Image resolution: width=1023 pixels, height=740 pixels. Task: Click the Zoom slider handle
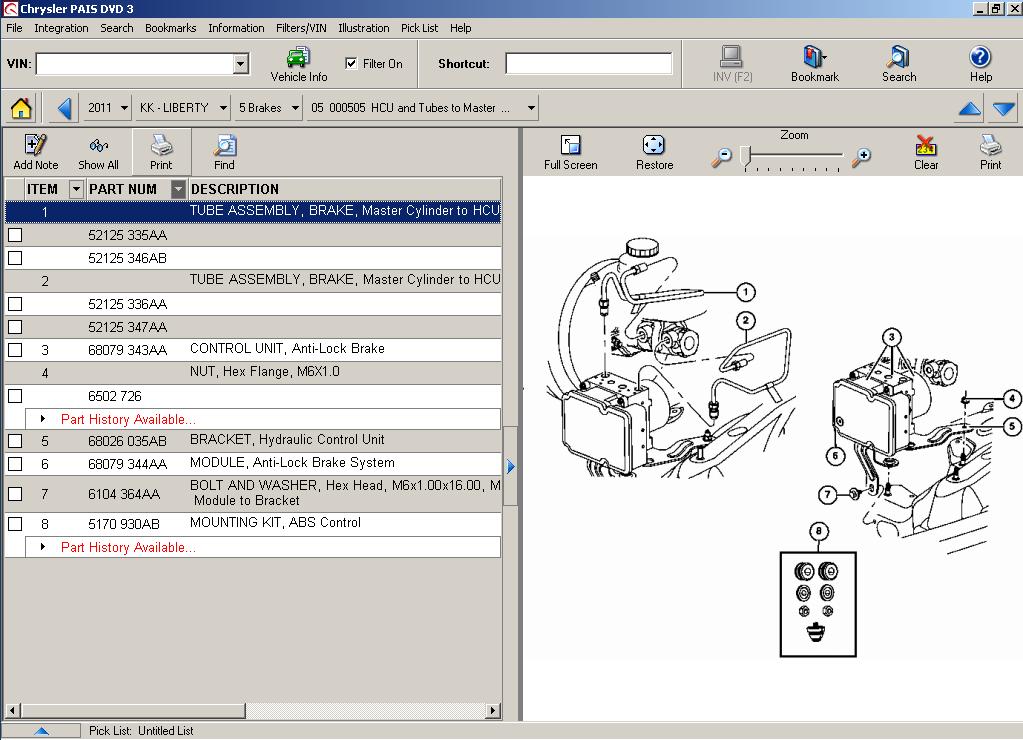click(x=747, y=157)
